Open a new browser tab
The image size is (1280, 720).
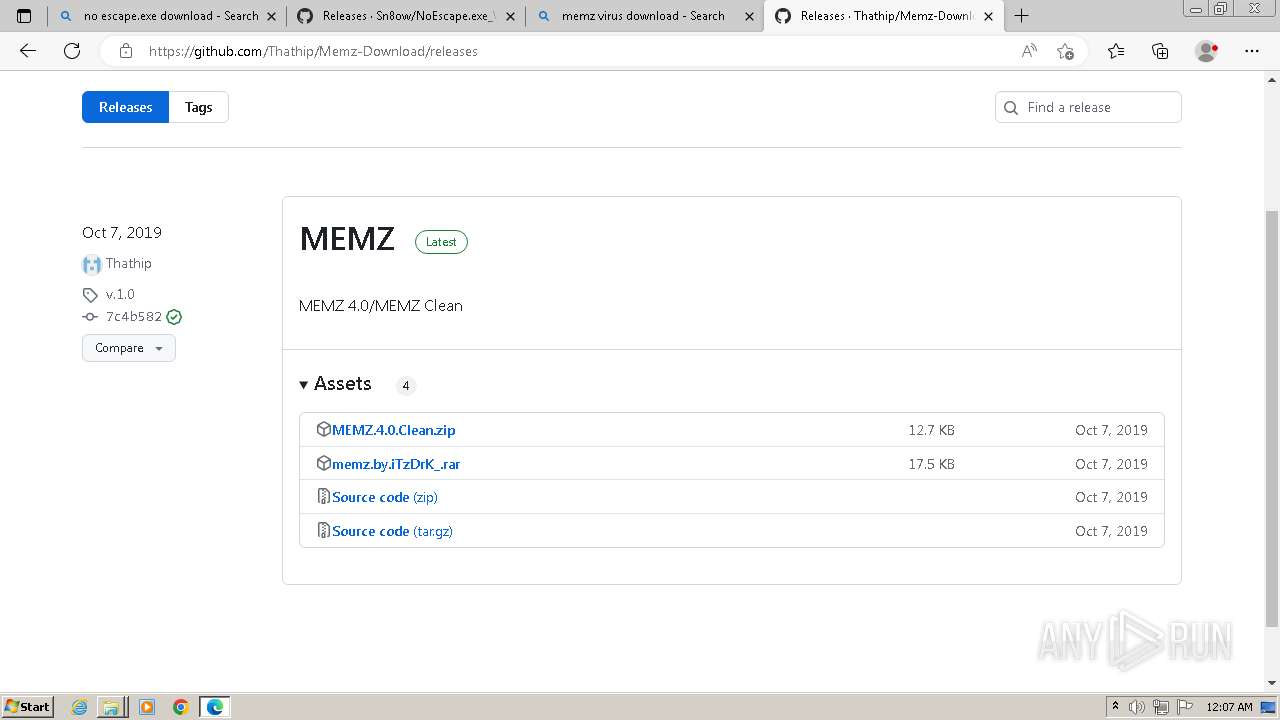[1021, 16]
